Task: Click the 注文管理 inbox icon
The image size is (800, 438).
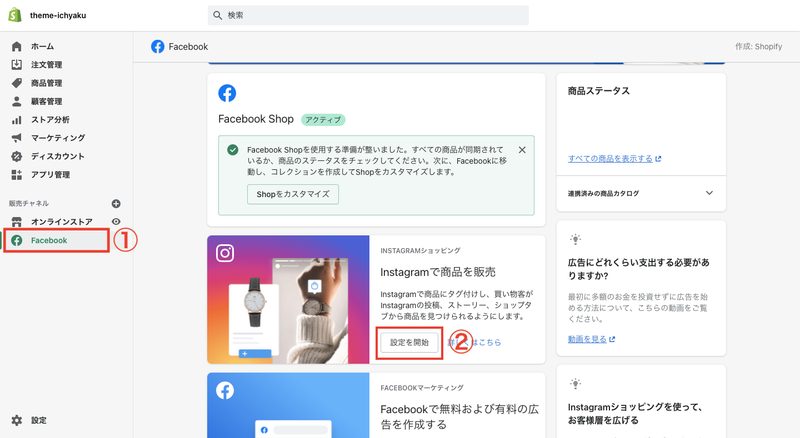Action: click(16, 64)
